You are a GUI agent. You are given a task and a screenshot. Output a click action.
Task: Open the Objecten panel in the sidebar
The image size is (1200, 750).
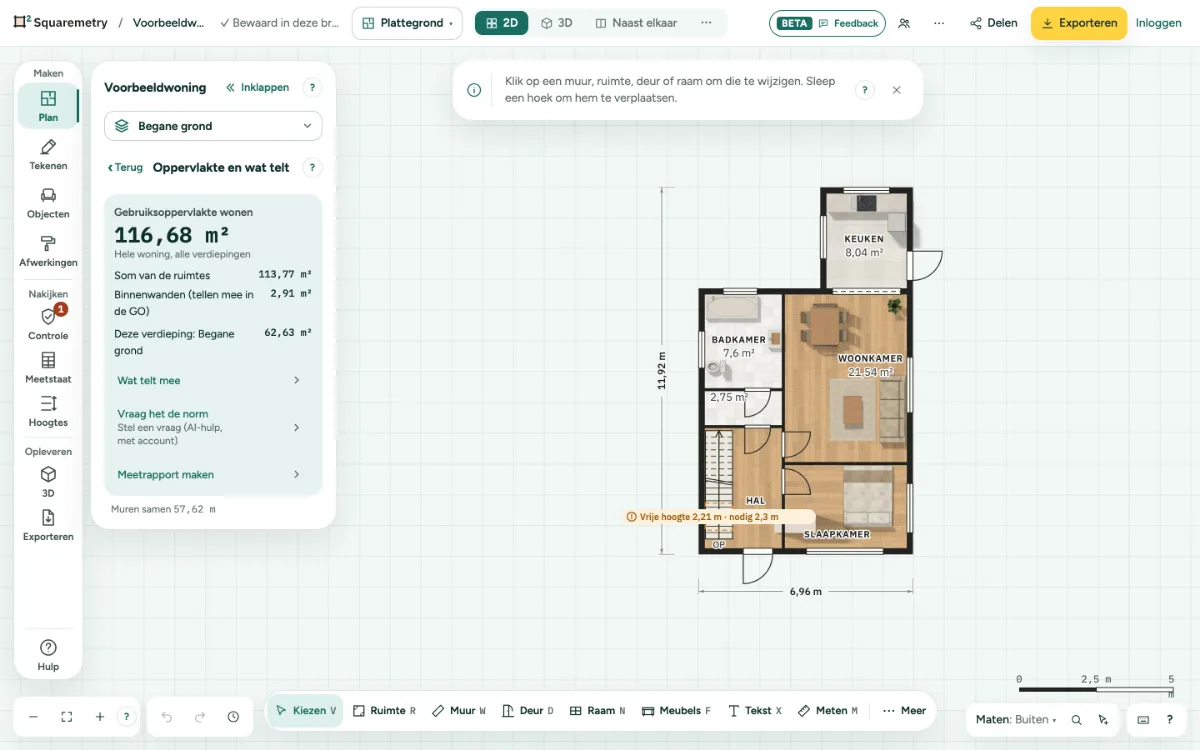click(48, 203)
